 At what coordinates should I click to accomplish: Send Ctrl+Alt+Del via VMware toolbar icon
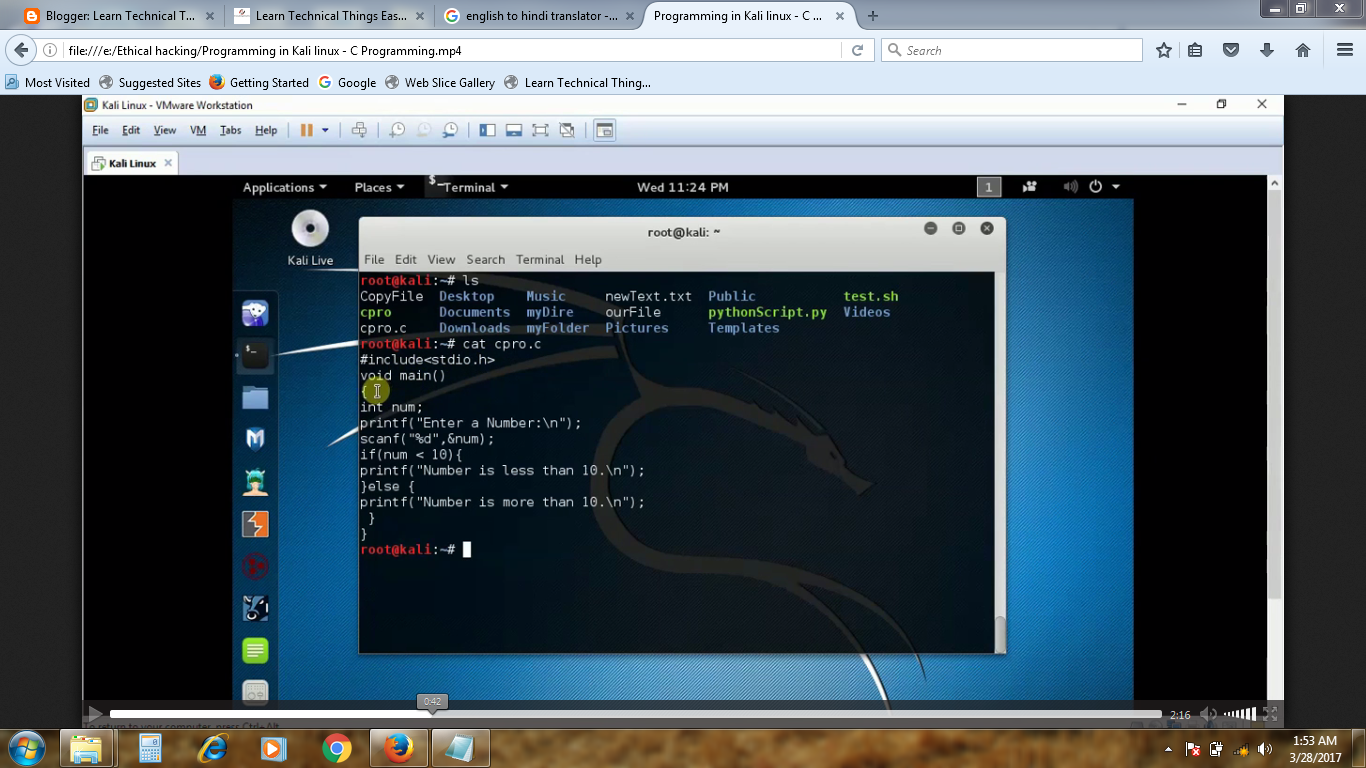pos(360,130)
